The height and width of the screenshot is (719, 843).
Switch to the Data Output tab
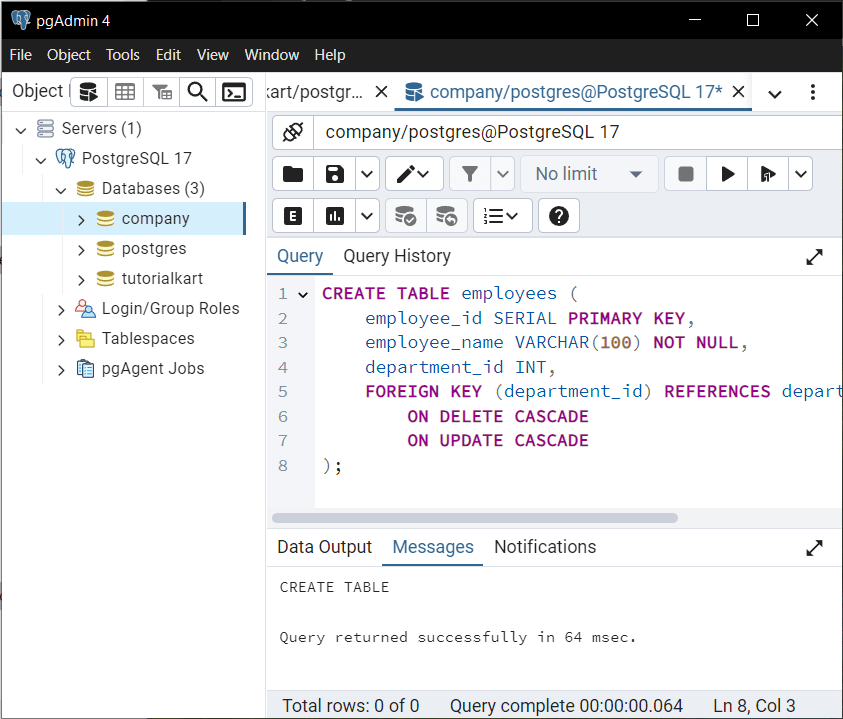point(324,547)
